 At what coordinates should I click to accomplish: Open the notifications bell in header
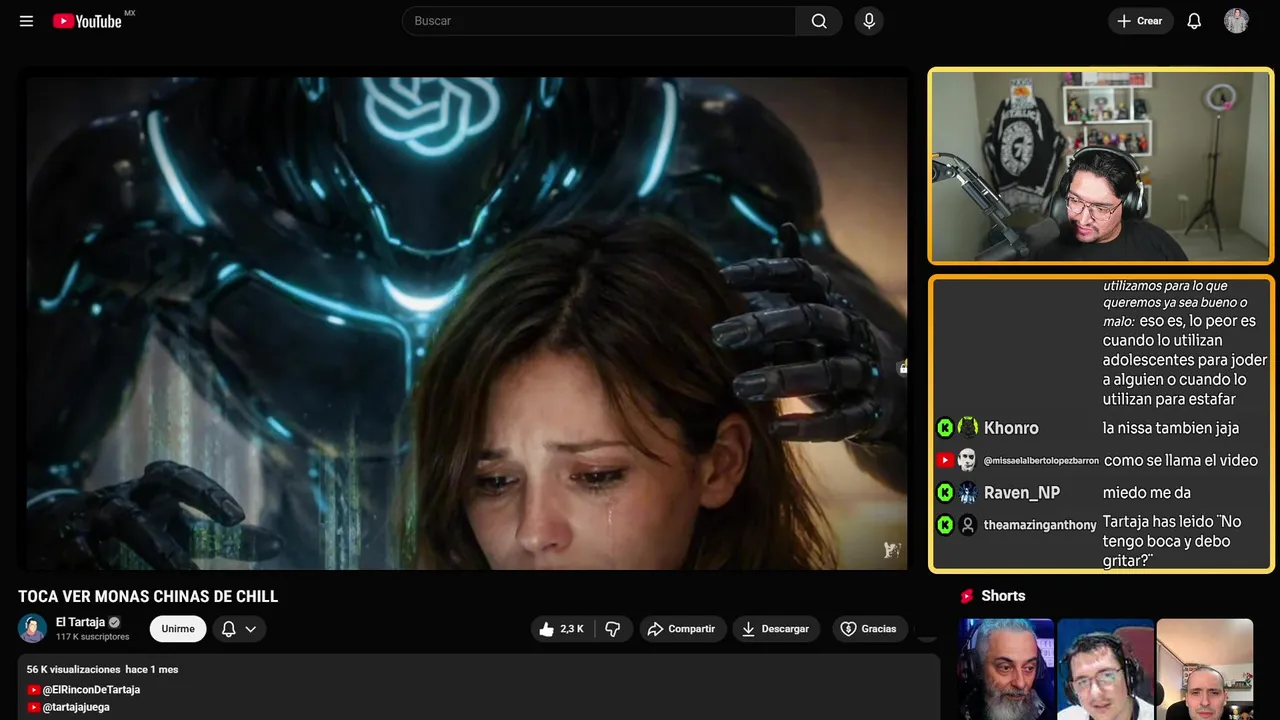pyautogui.click(x=1194, y=21)
